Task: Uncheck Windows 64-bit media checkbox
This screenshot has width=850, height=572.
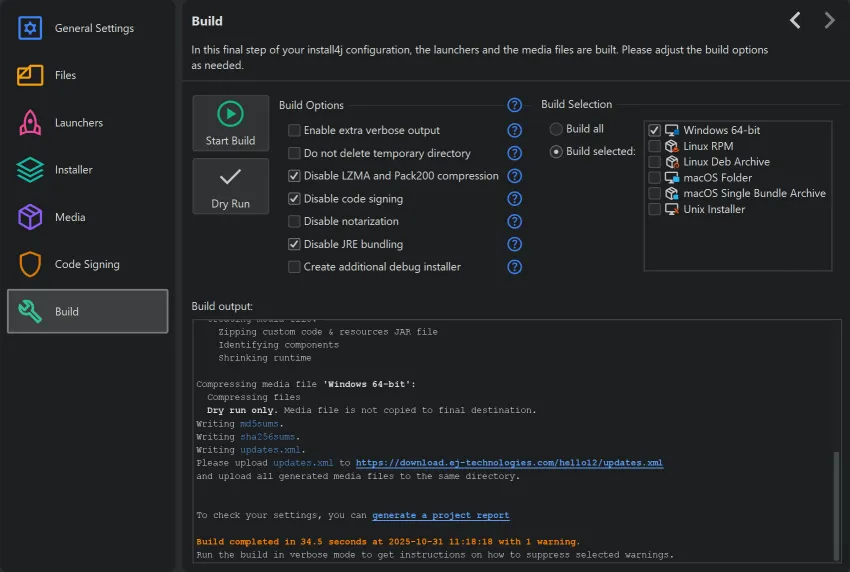Action: click(x=654, y=130)
